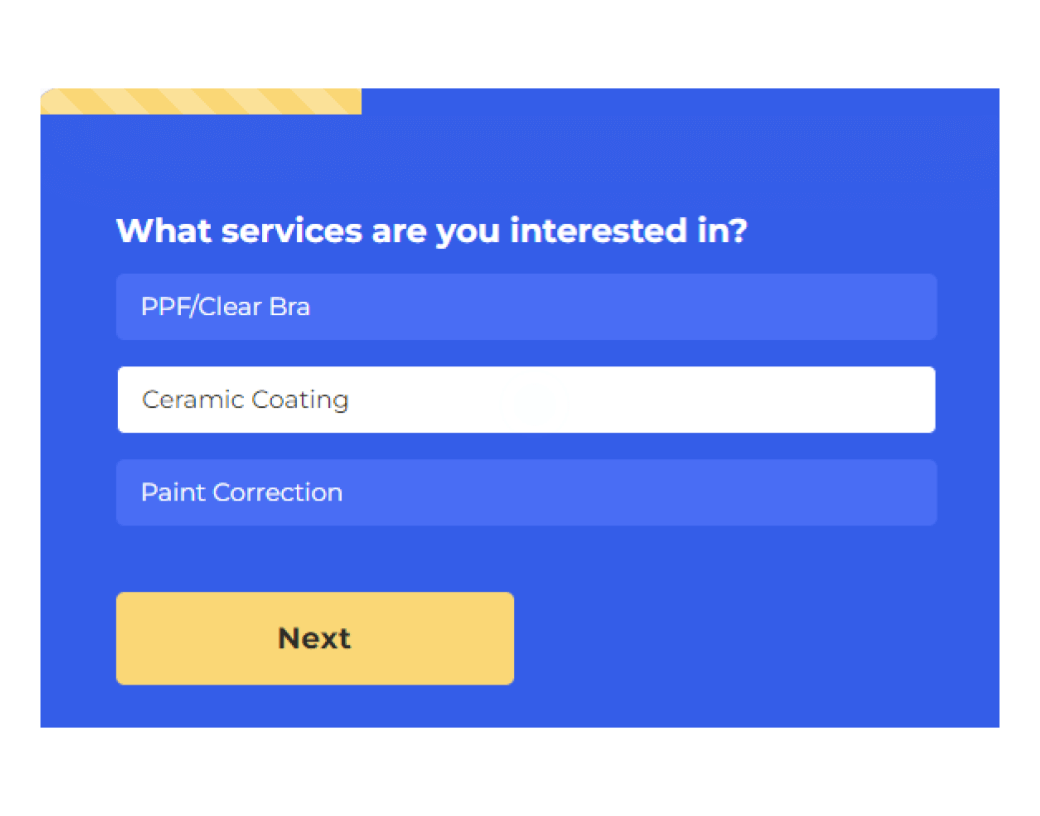Click the striped yellow progress bar

tap(200, 101)
